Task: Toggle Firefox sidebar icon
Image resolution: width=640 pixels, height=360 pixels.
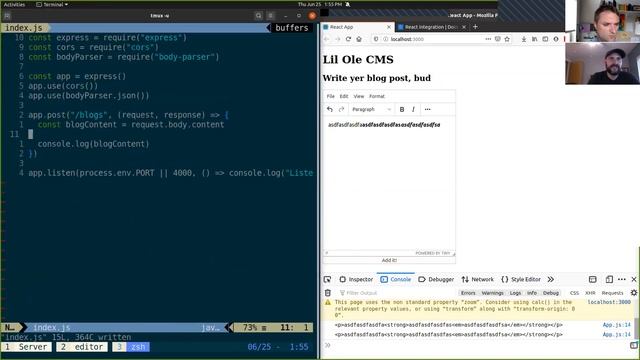Action: [x=545, y=39]
